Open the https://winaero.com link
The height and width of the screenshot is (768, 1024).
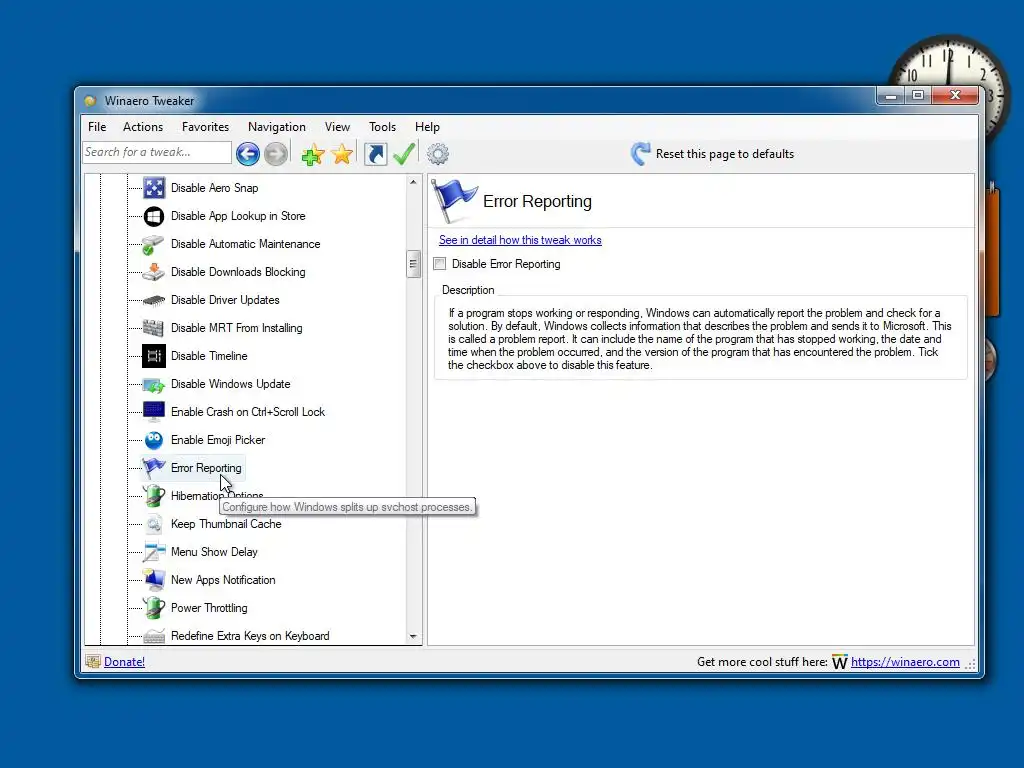click(x=905, y=662)
